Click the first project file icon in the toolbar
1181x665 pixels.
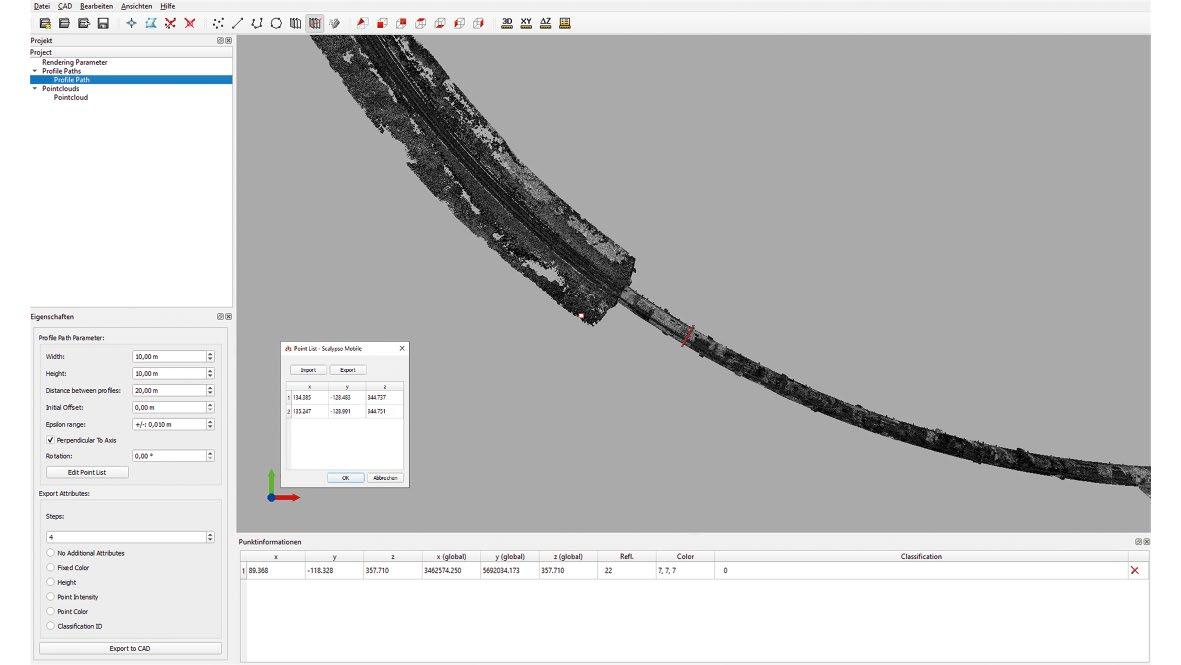pos(45,23)
